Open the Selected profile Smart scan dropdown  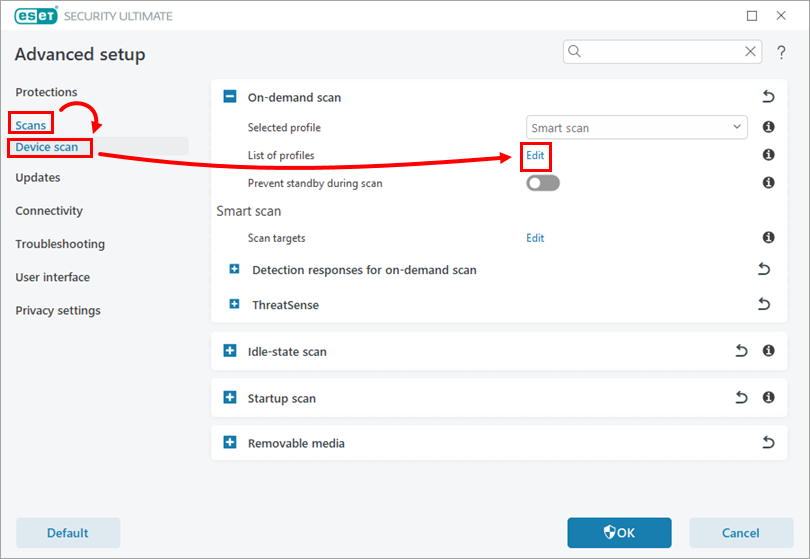(x=637, y=128)
